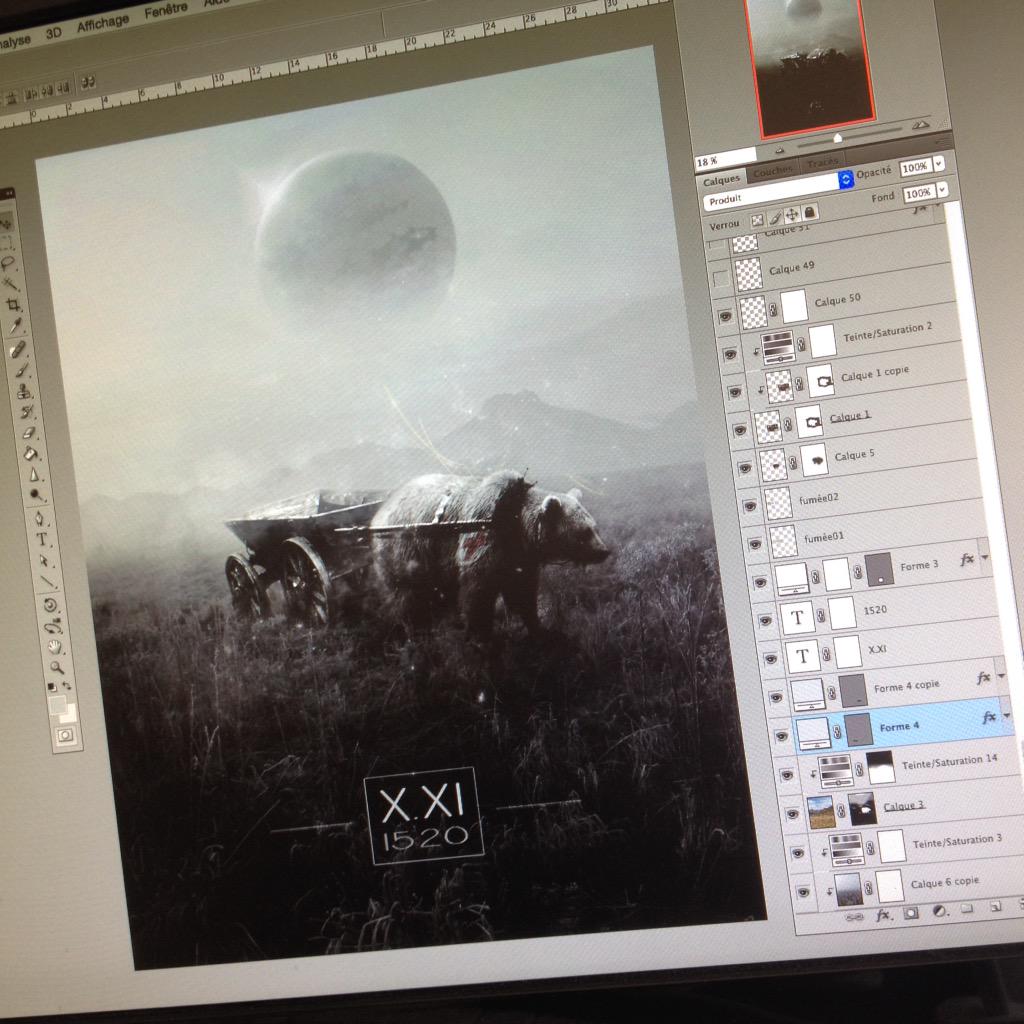Expand Forme 3 layer effects arrow

(x=984, y=558)
